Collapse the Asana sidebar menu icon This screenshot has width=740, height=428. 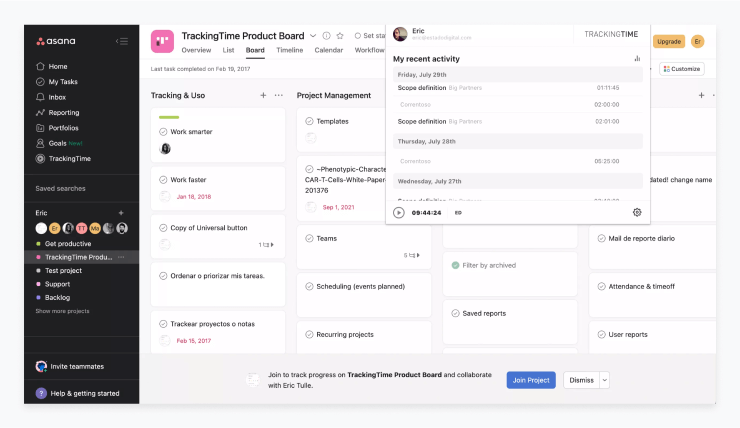(x=122, y=41)
